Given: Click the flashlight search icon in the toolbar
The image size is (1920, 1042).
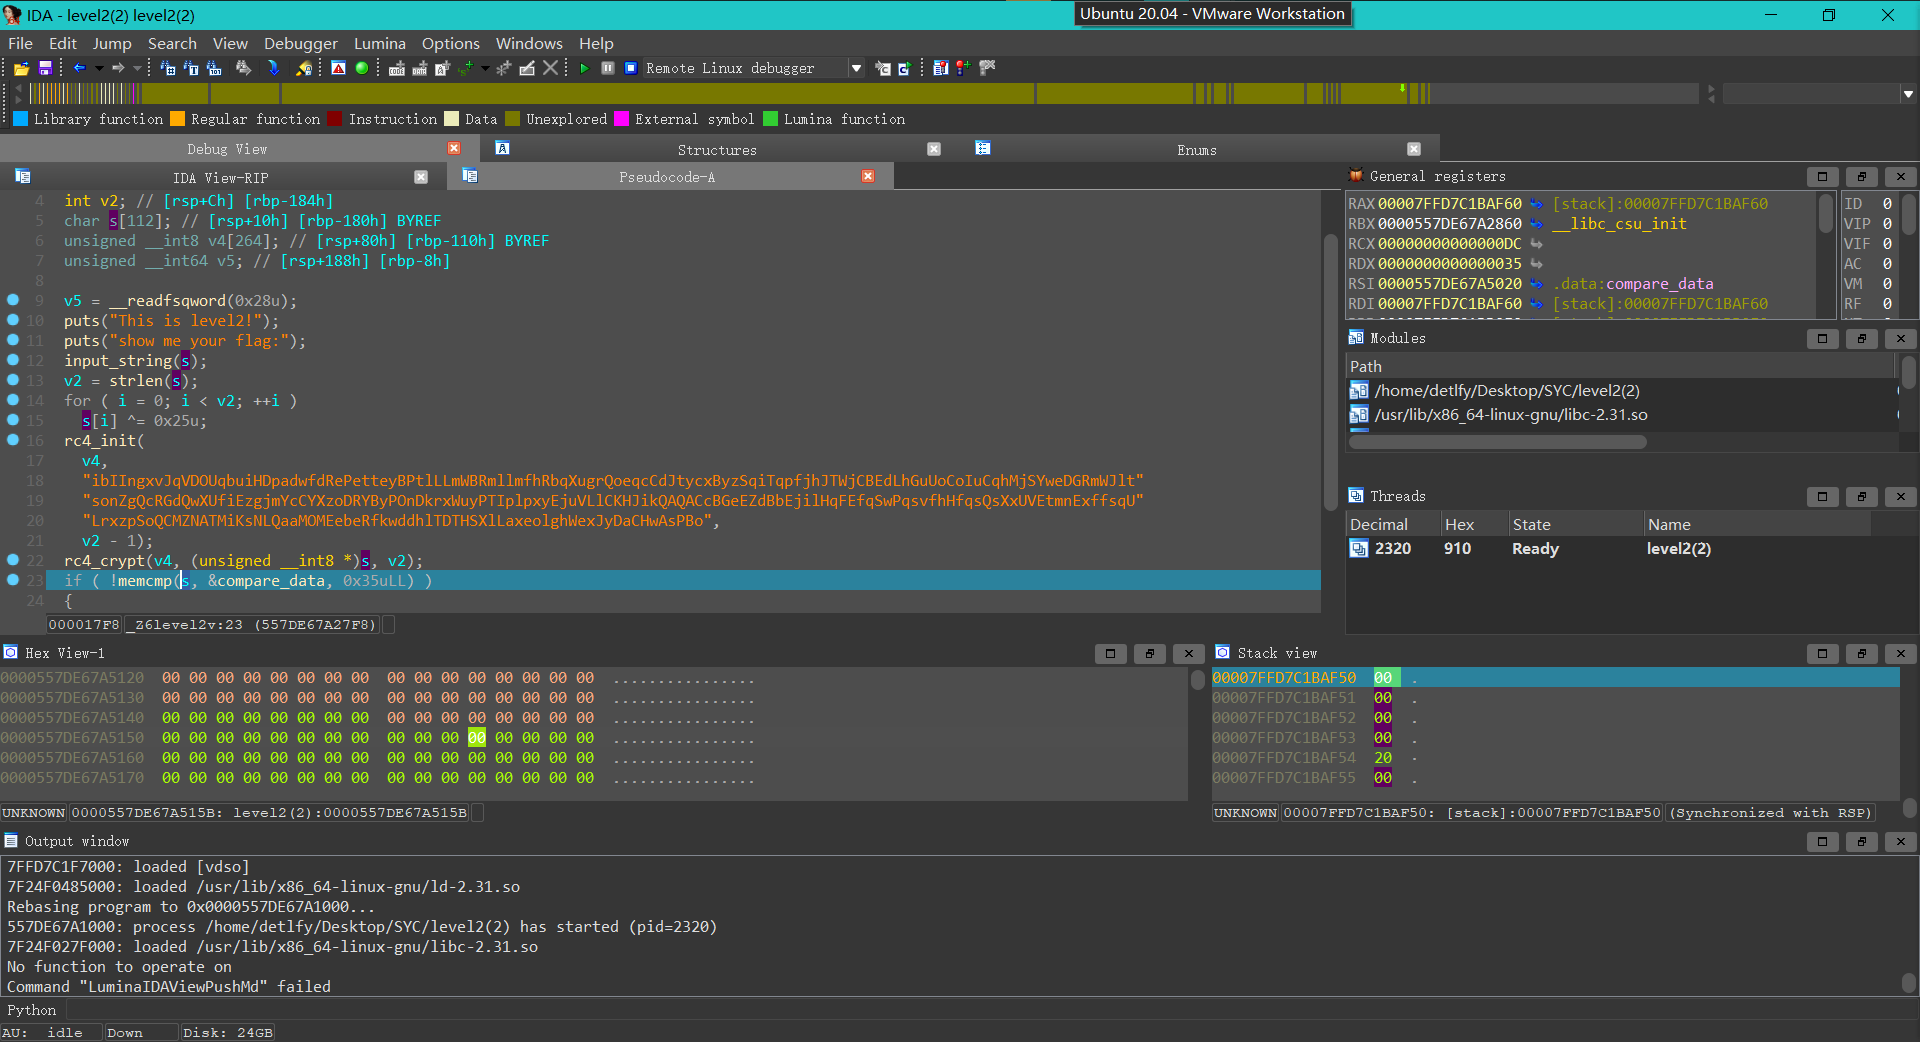Looking at the screenshot, I should (x=304, y=68).
